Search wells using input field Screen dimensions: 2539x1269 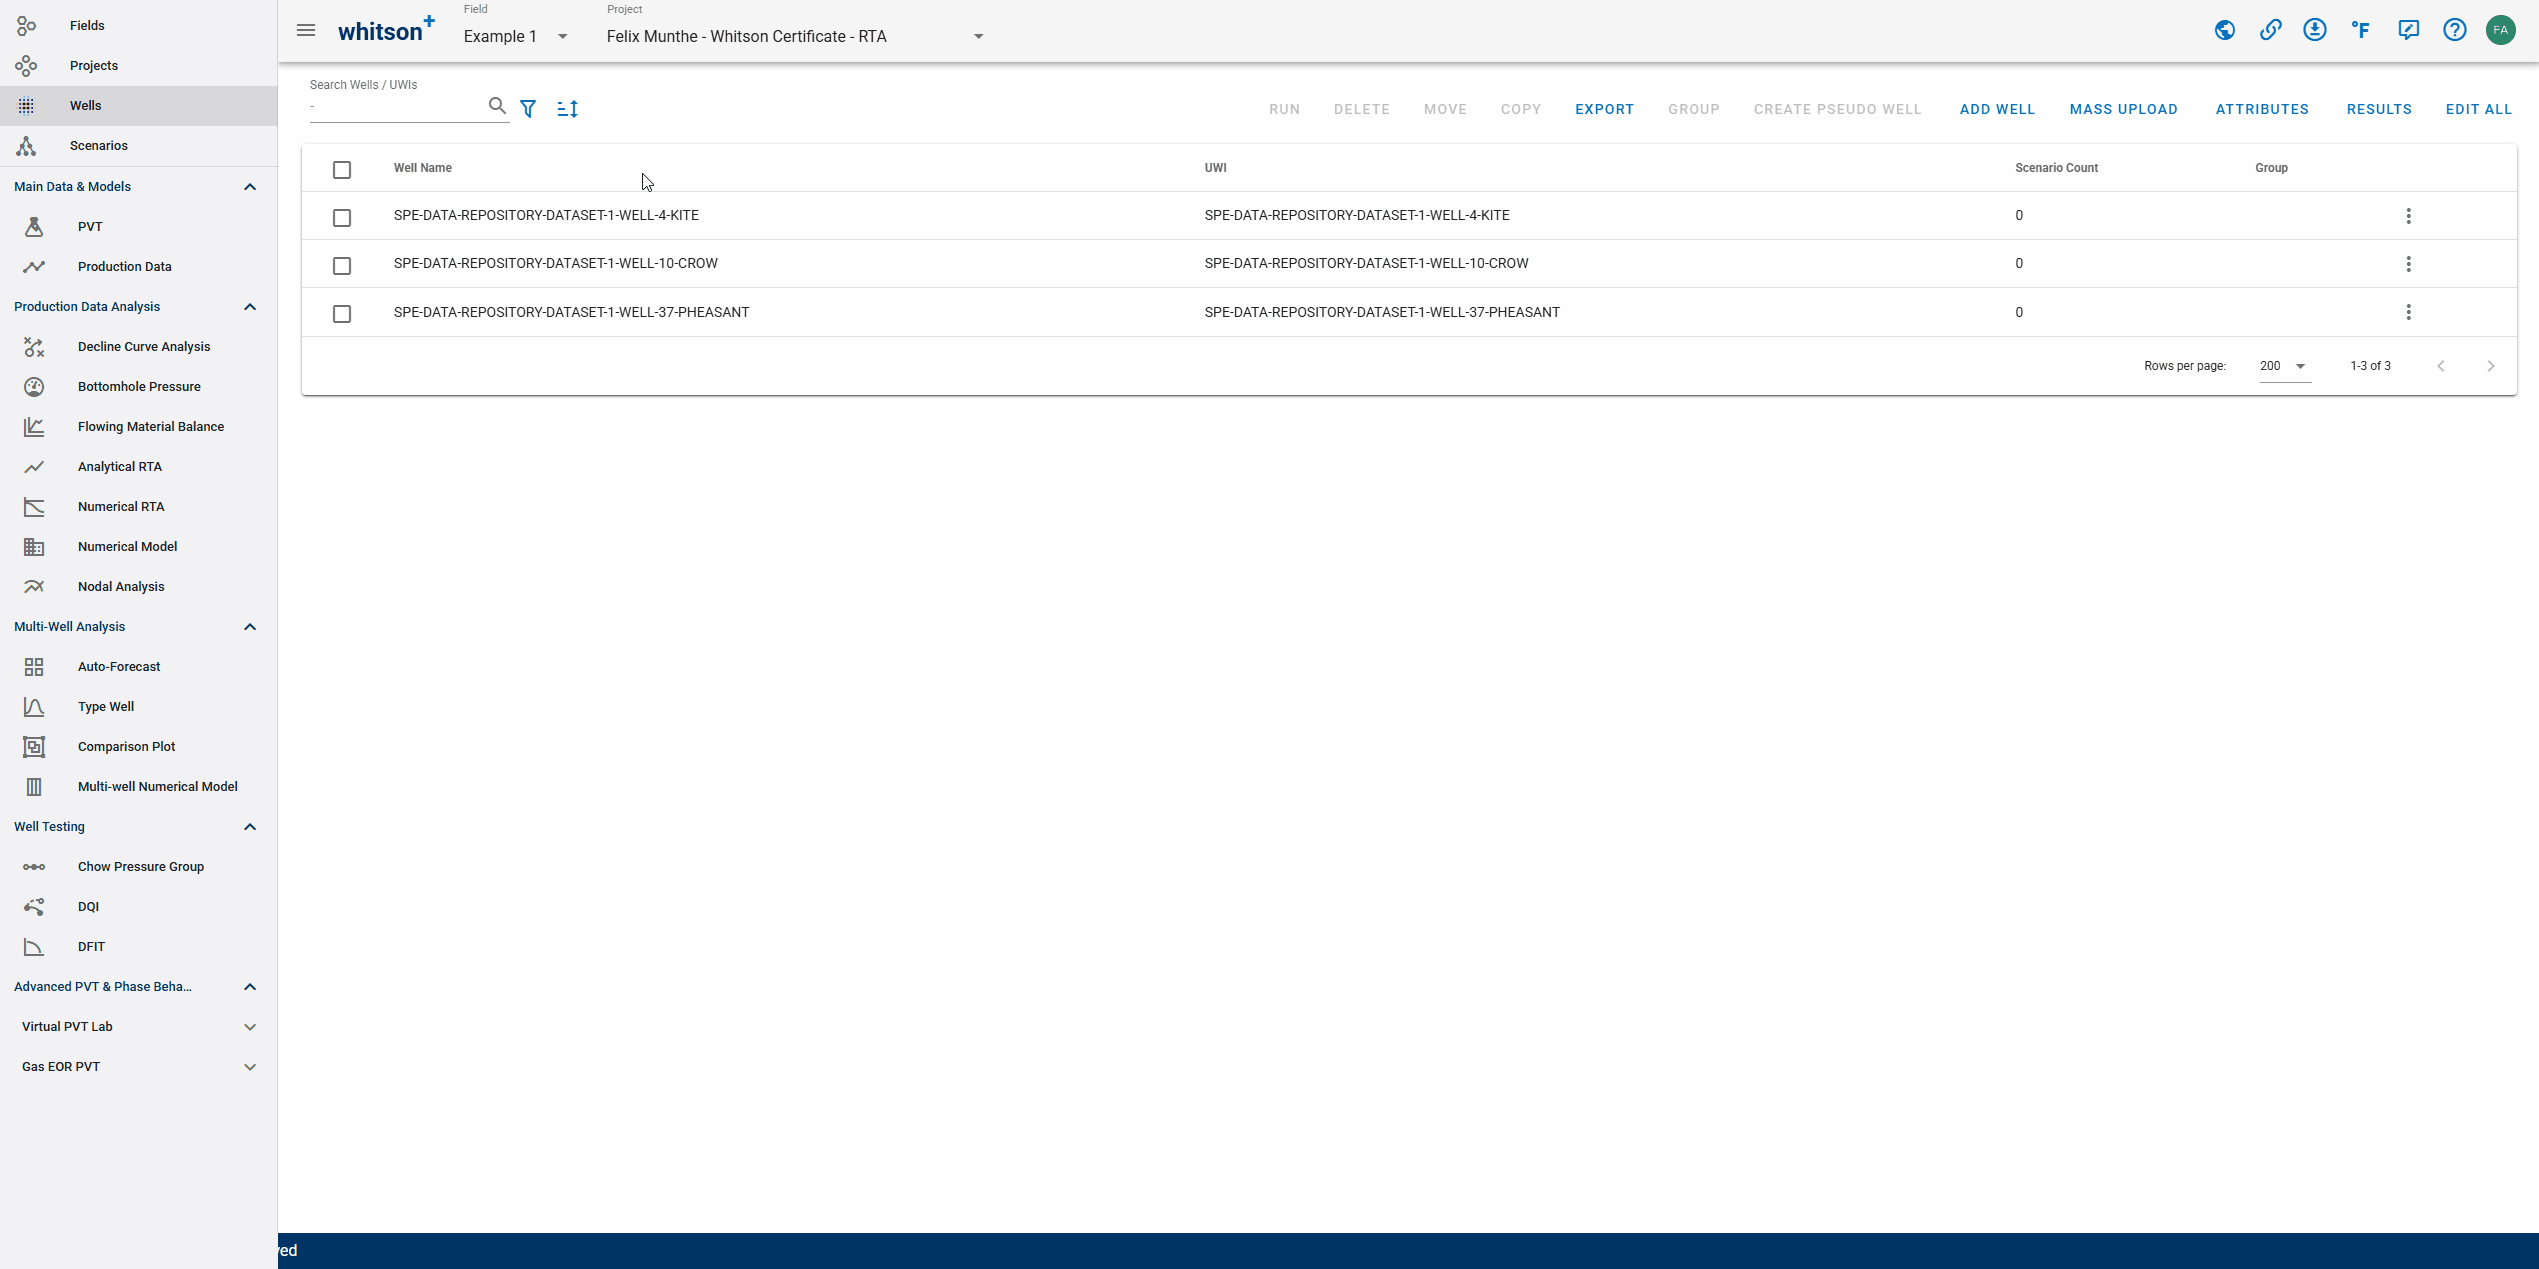pyautogui.click(x=397, y=107)
